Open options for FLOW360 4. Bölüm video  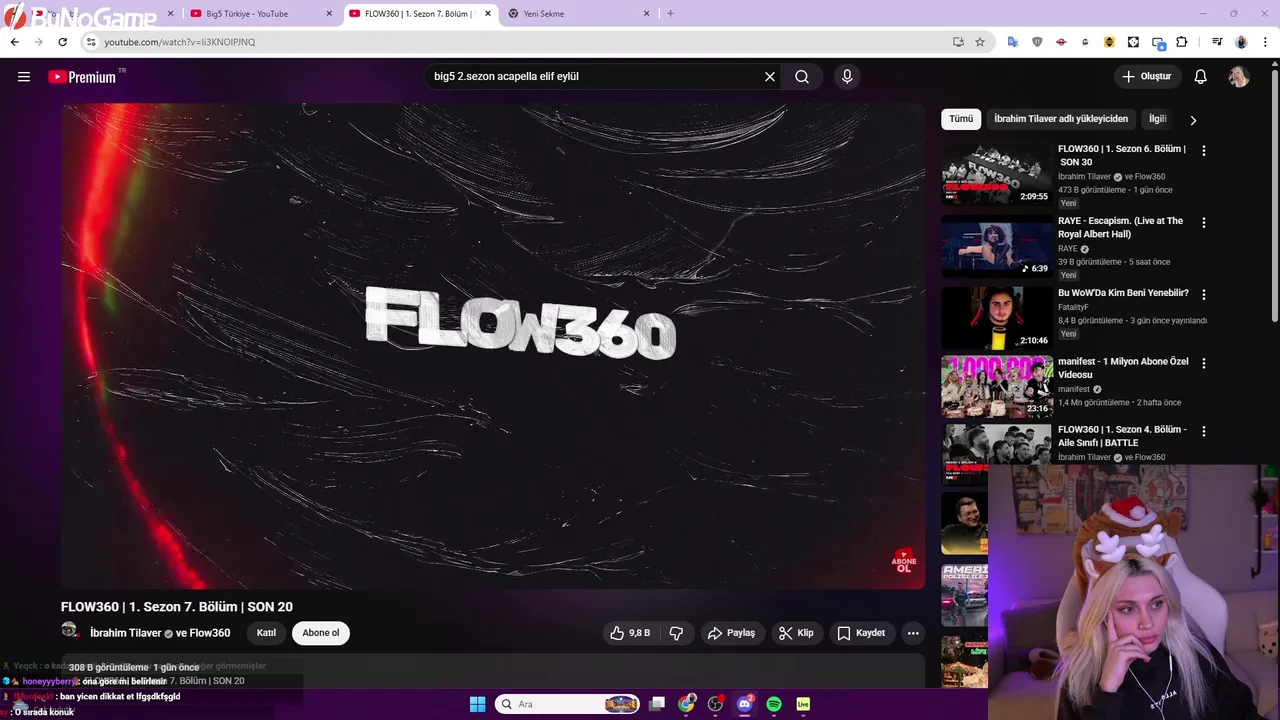(1204, 431)
